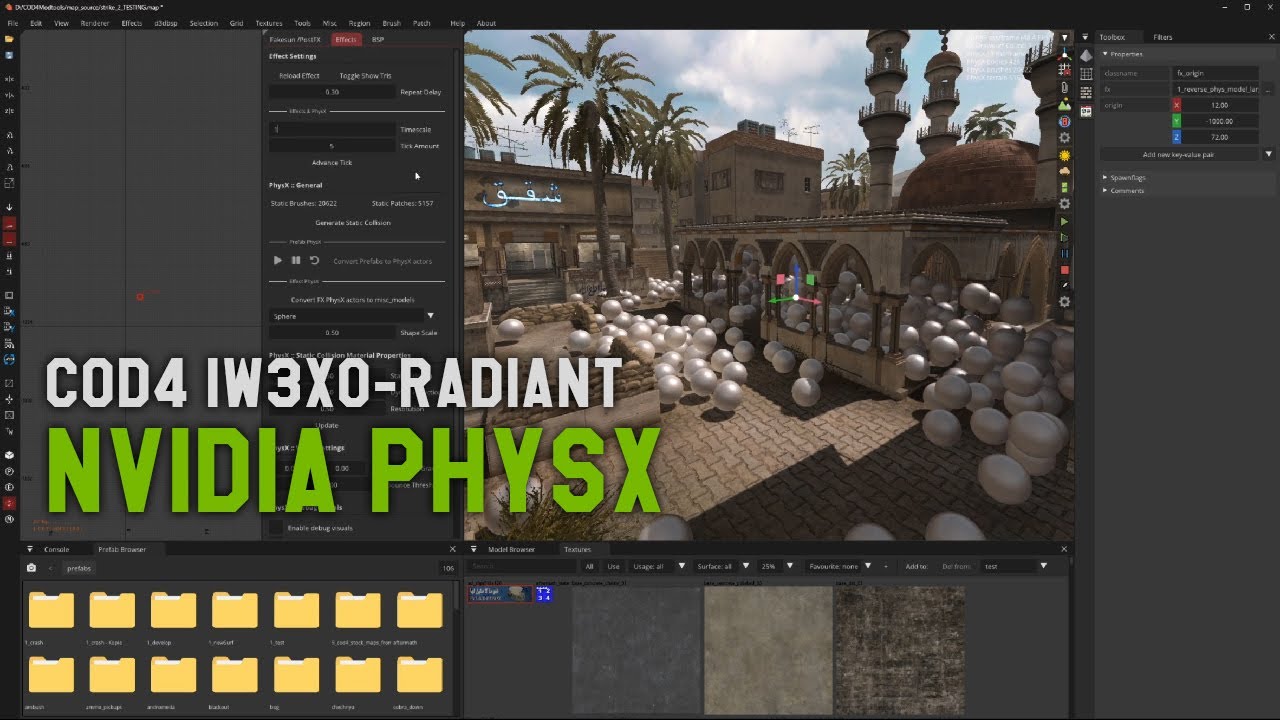Click the outlined green play icon

pyautogui.click(x=1064, y=237)
